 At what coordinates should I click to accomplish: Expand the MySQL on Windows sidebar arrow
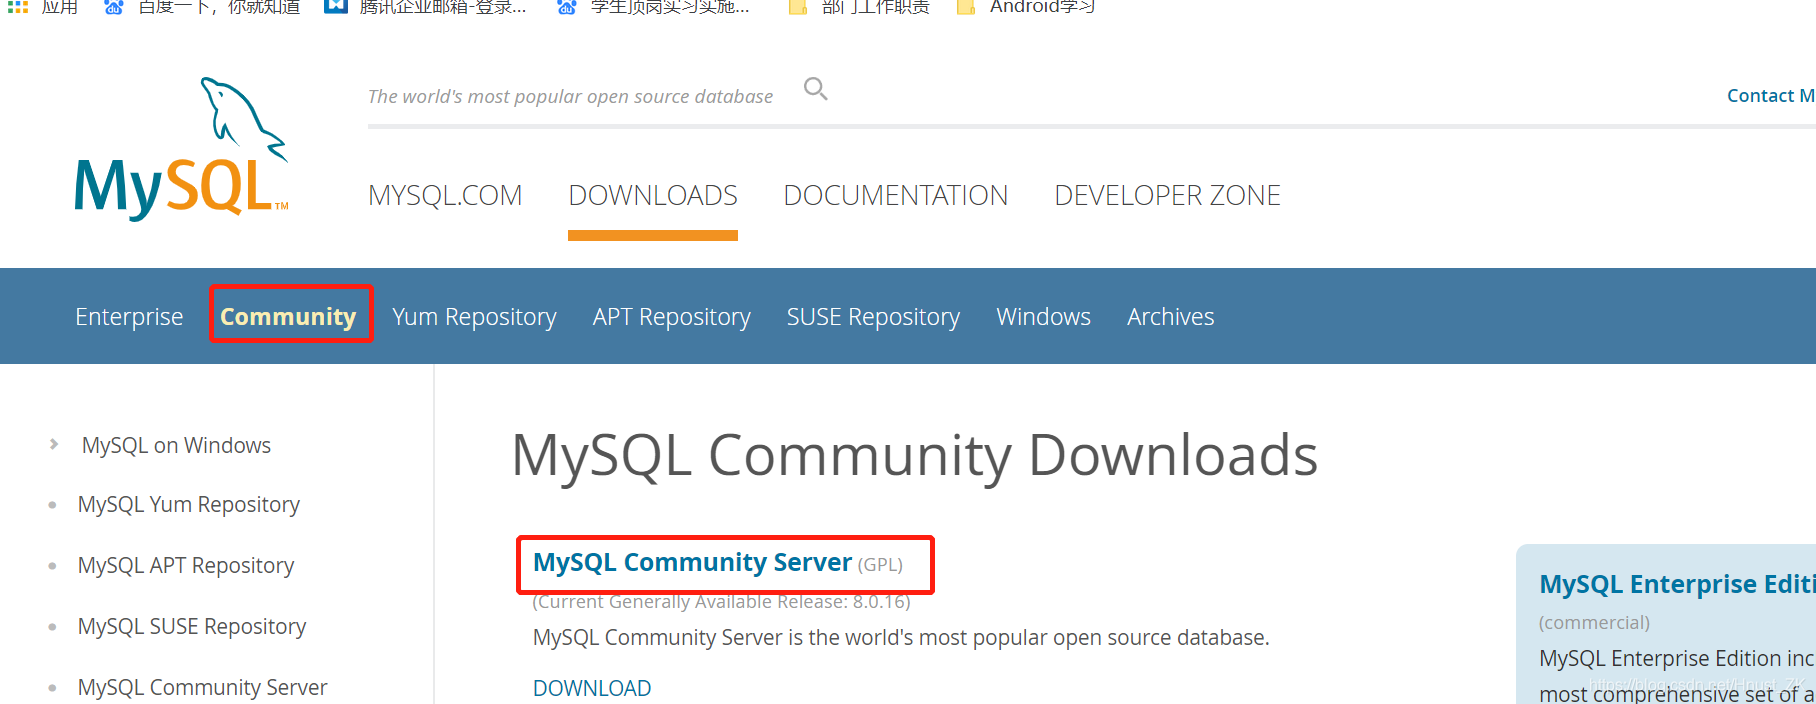coord(54,444)
